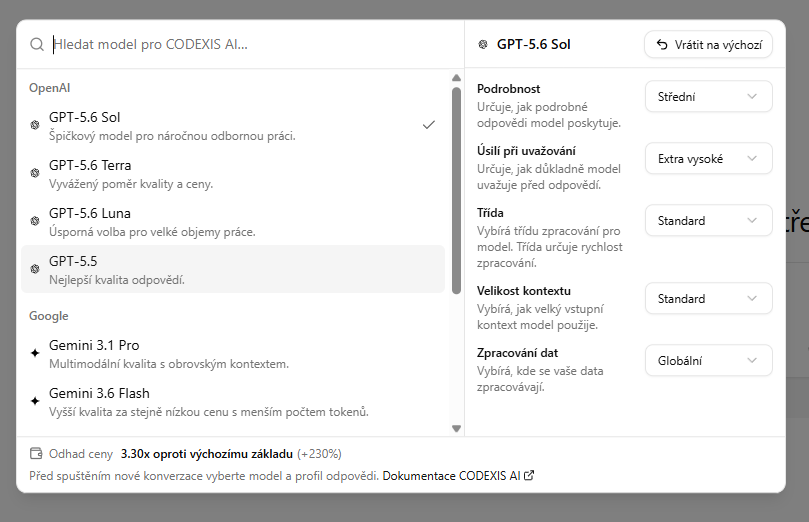Click the undo arrow icon in Vrátit na výchozí

(x=662, y=44)
